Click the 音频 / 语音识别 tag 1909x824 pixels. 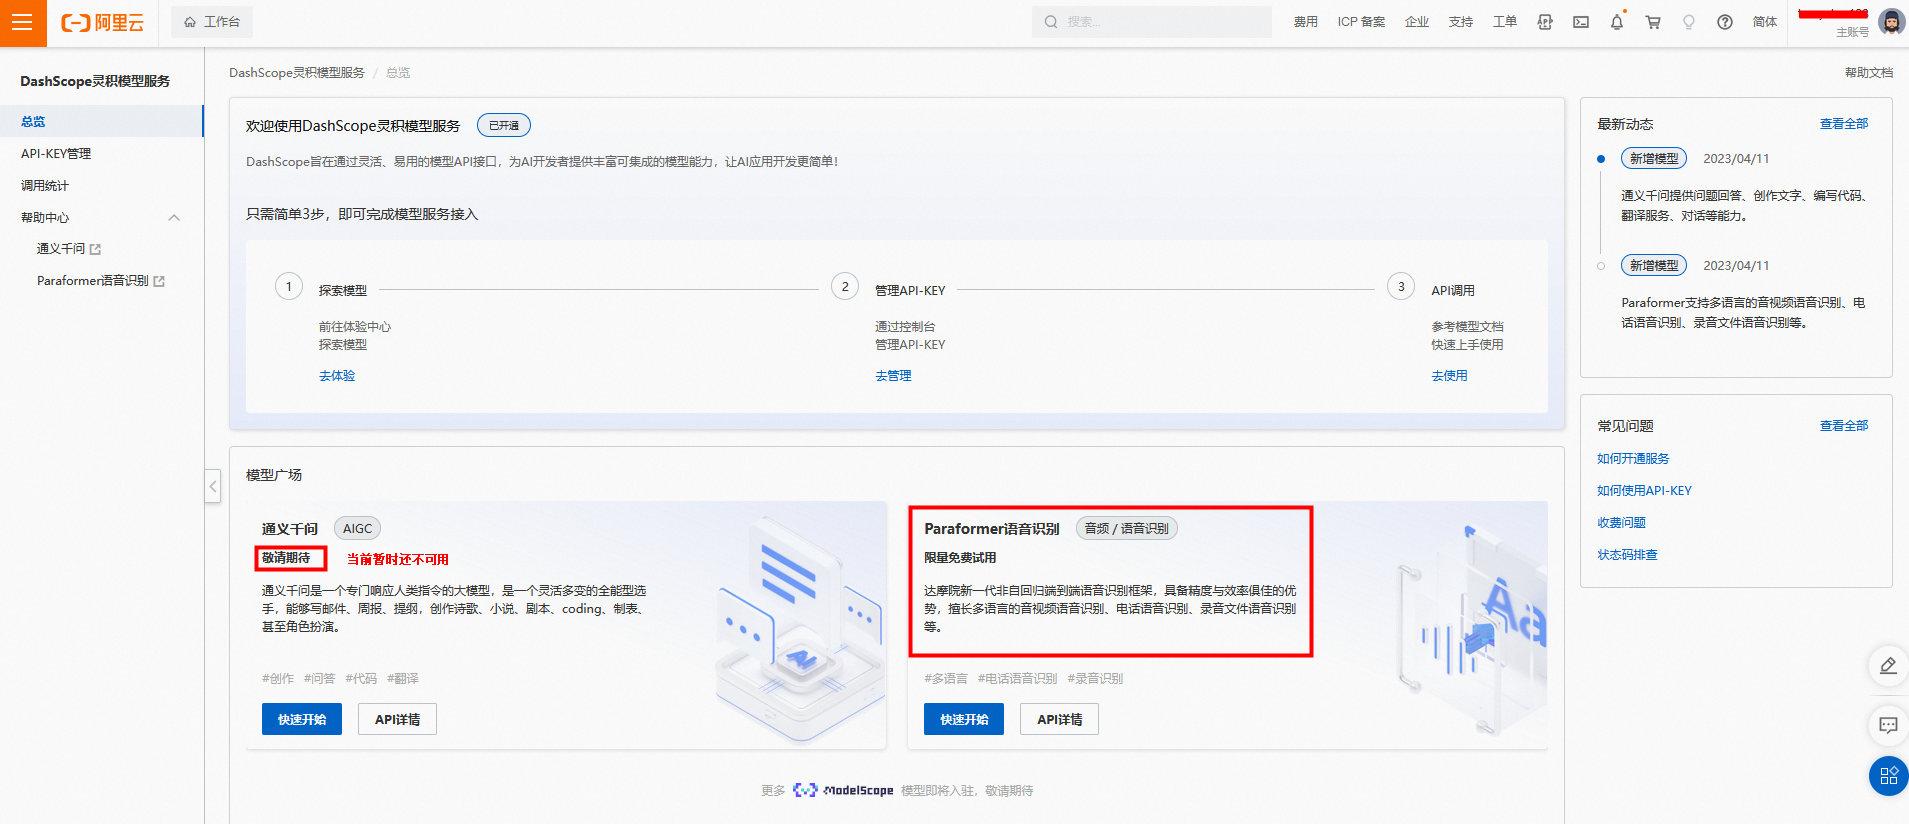pos(1126,529)
